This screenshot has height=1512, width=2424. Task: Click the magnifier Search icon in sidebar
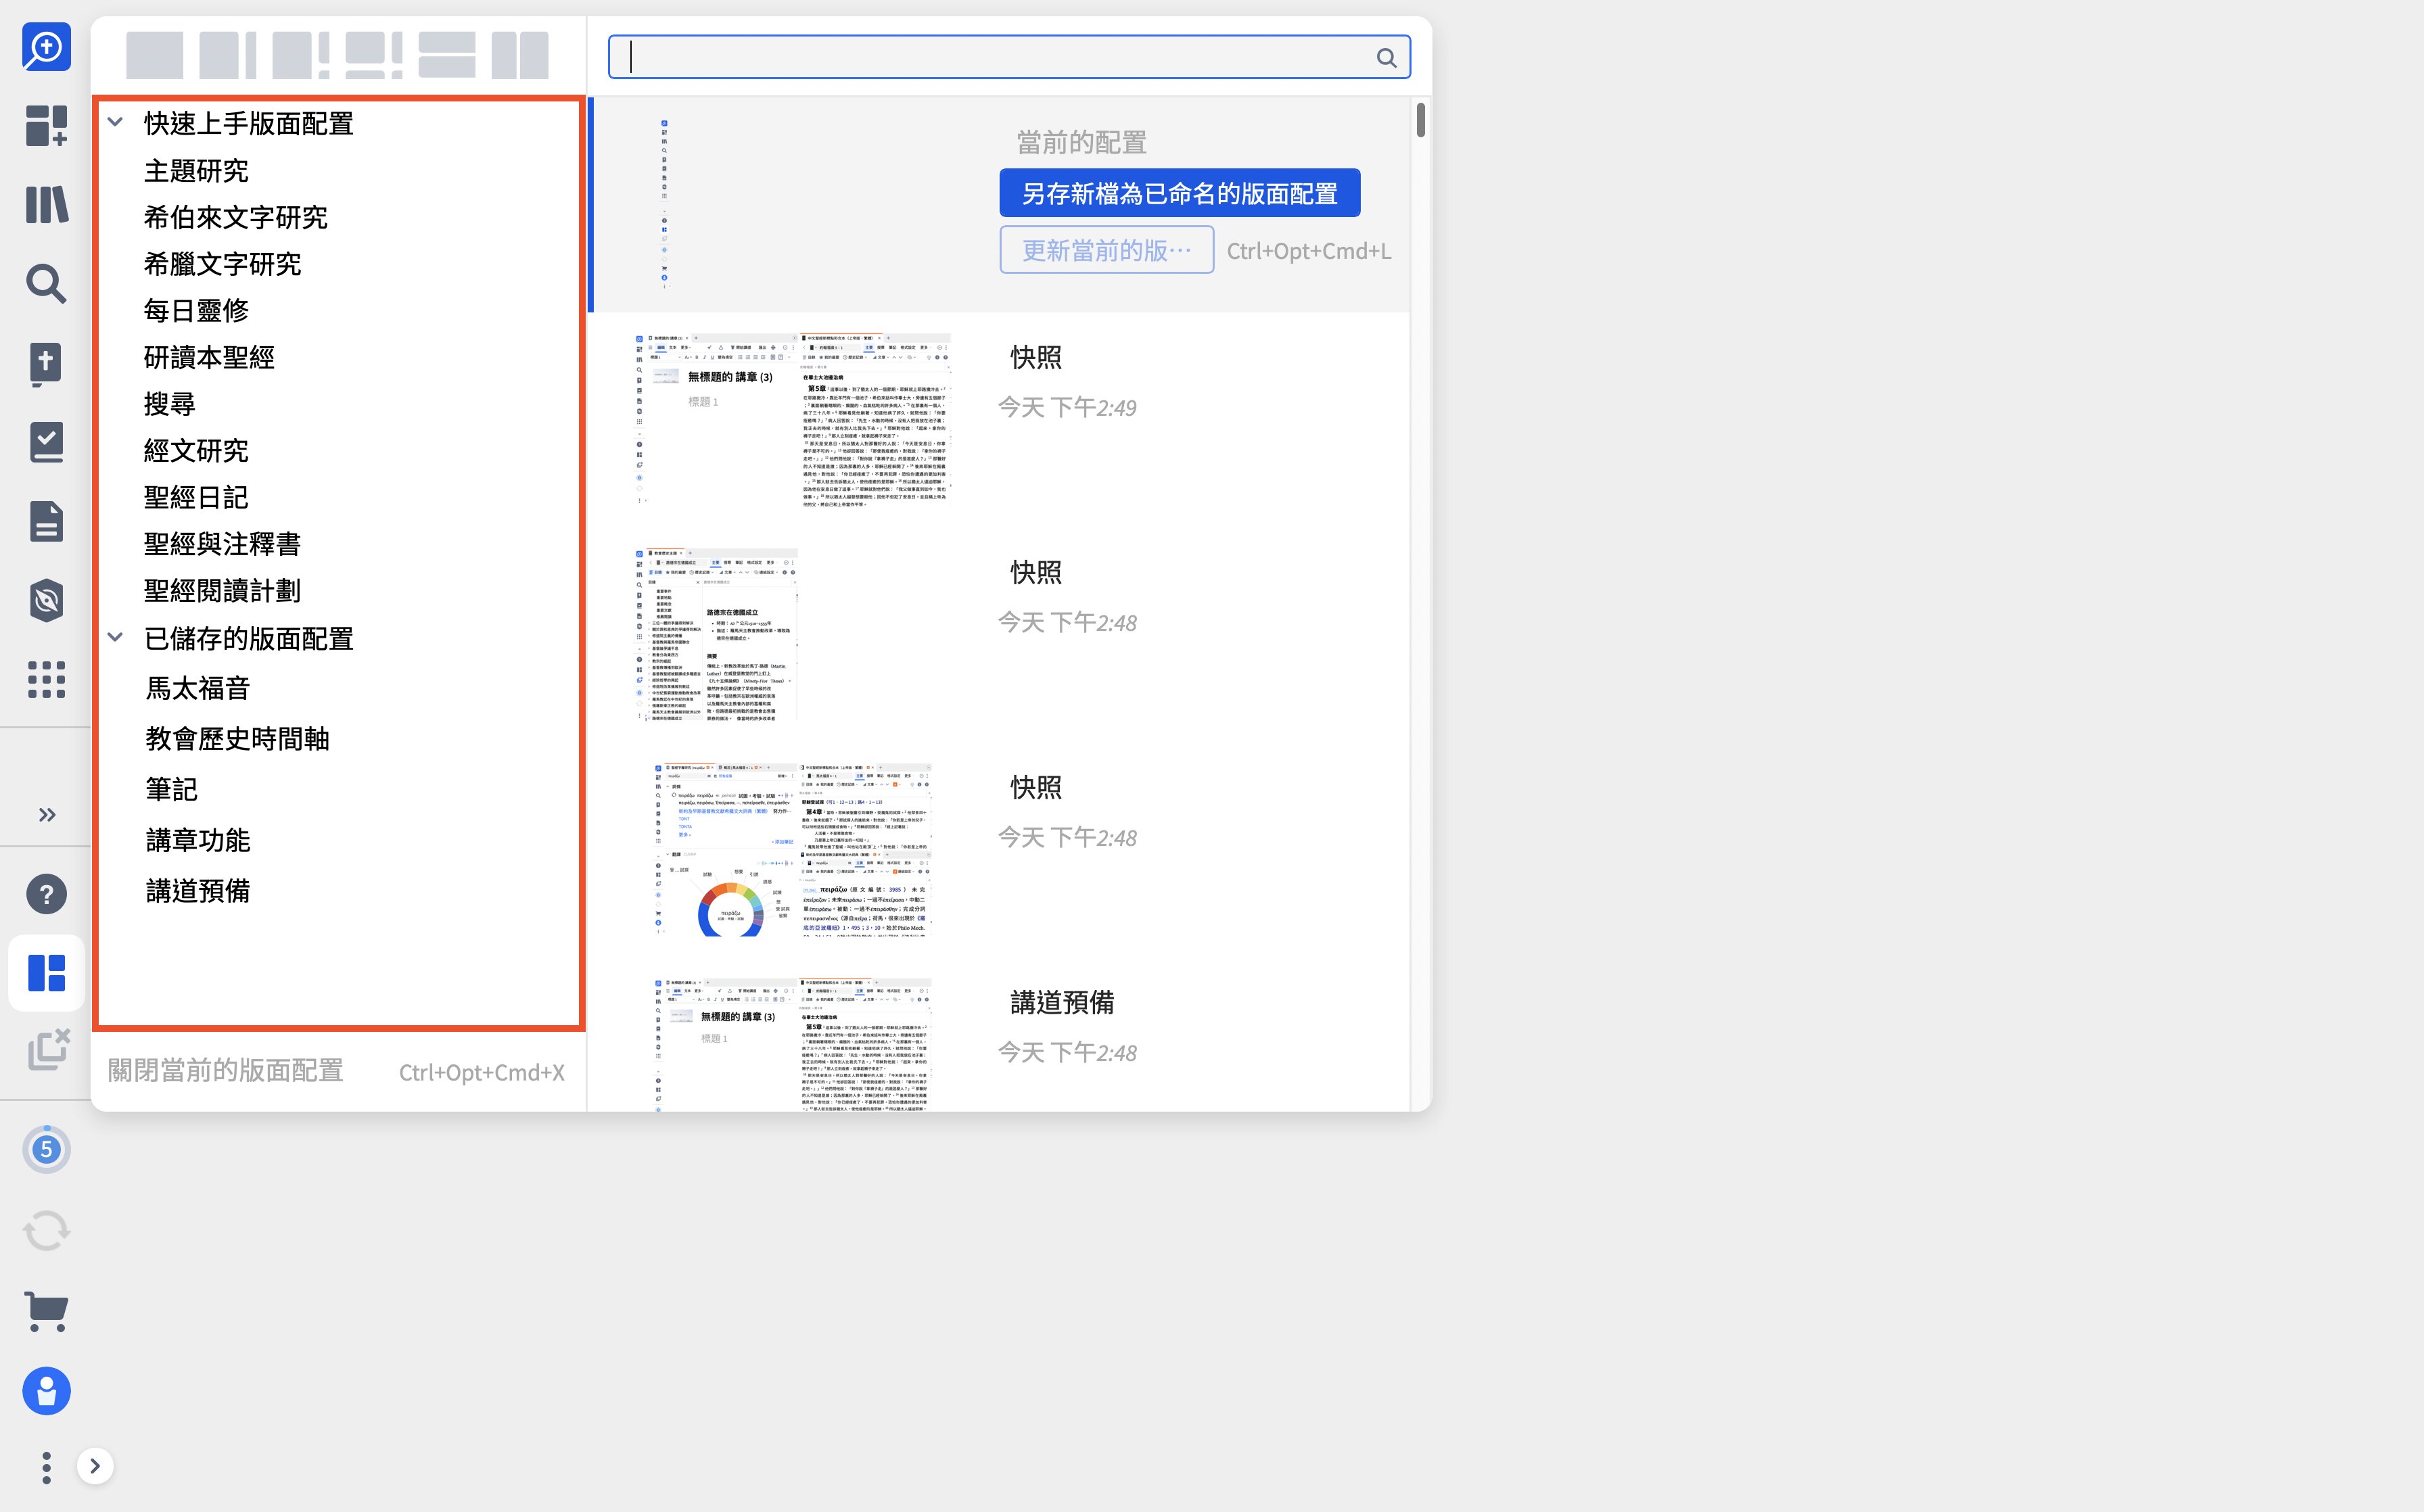(46, 284)
